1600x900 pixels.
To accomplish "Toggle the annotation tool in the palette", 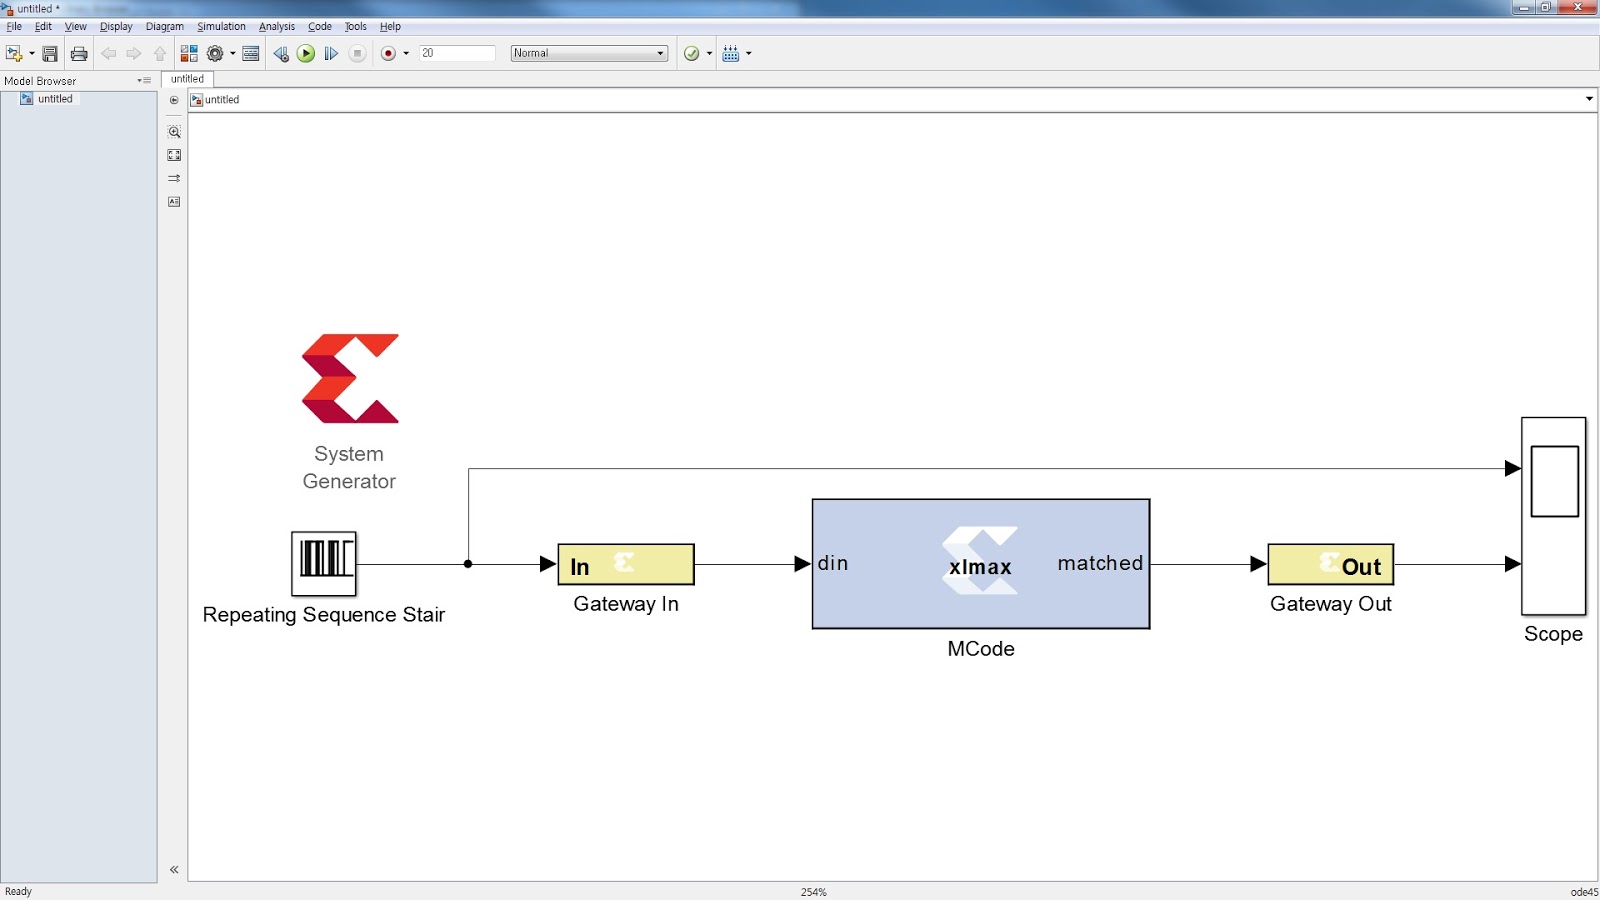I will point(174,200).
